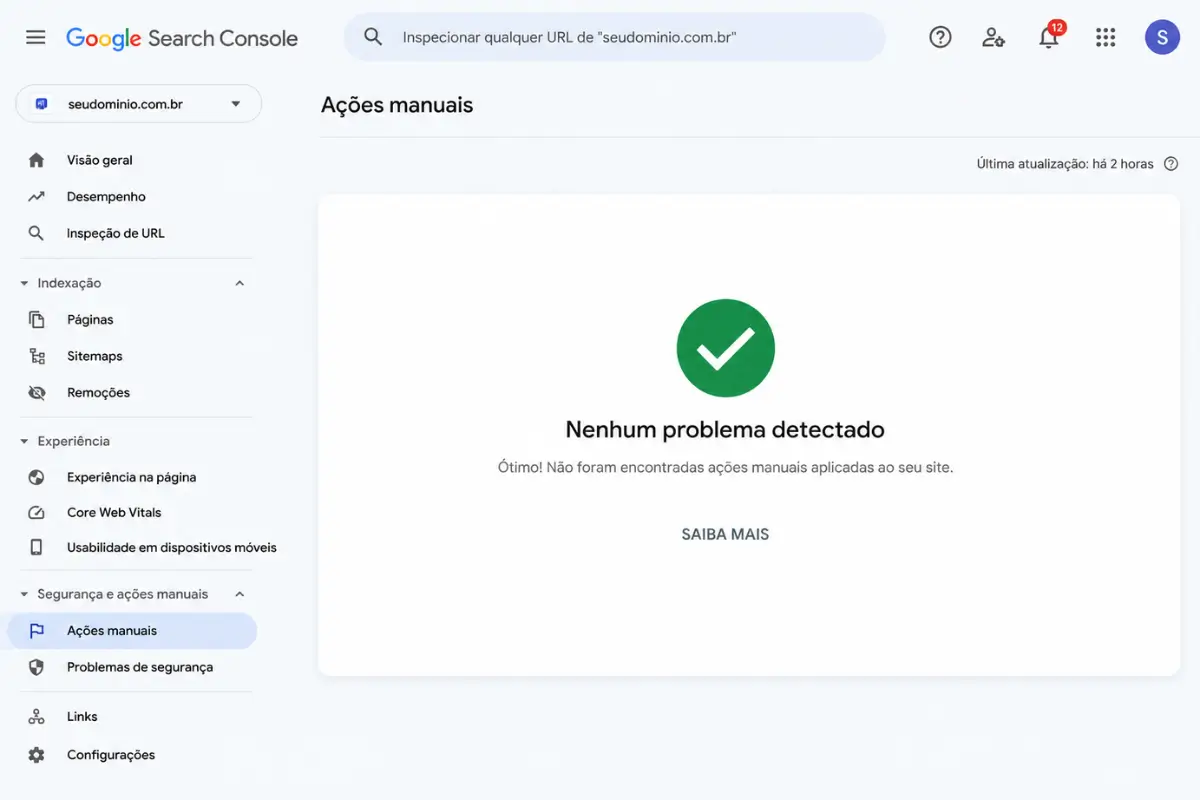This screenshot has width=1200, height=800.
Task: Click the Nenhum problema detectado heading
Action: [725, 429]
